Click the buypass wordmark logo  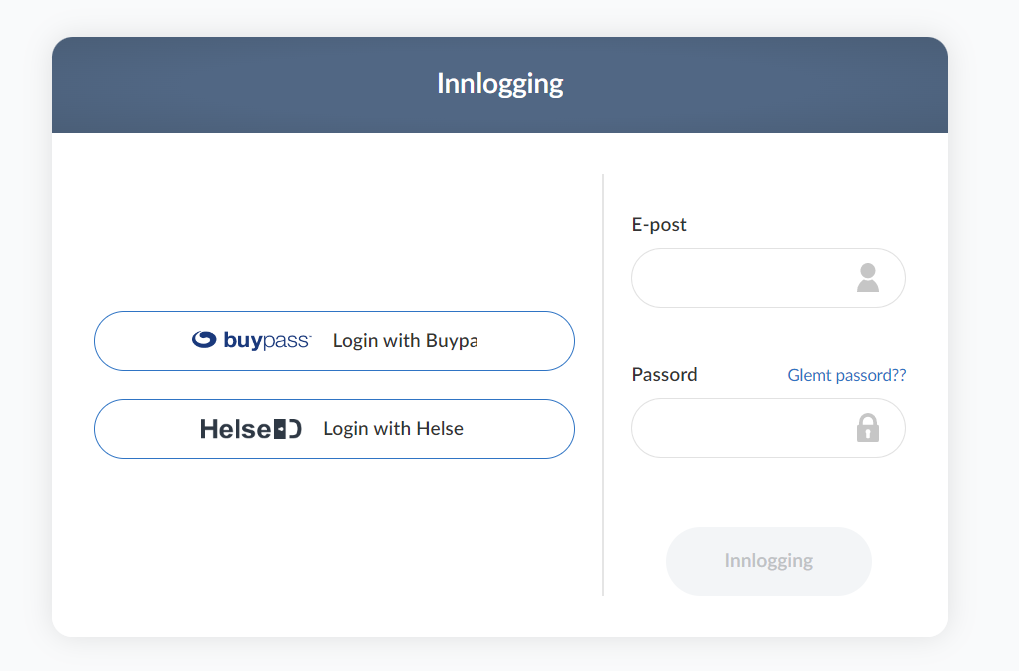268,340
